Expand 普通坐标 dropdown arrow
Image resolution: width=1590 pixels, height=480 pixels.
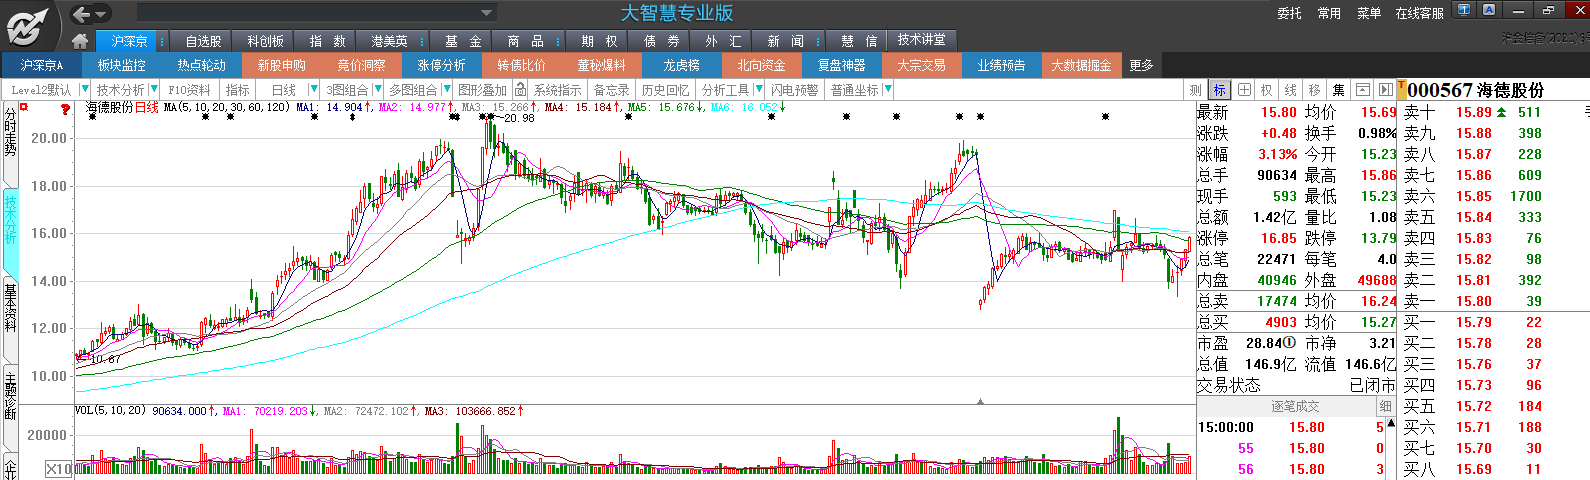coord(888,90)
